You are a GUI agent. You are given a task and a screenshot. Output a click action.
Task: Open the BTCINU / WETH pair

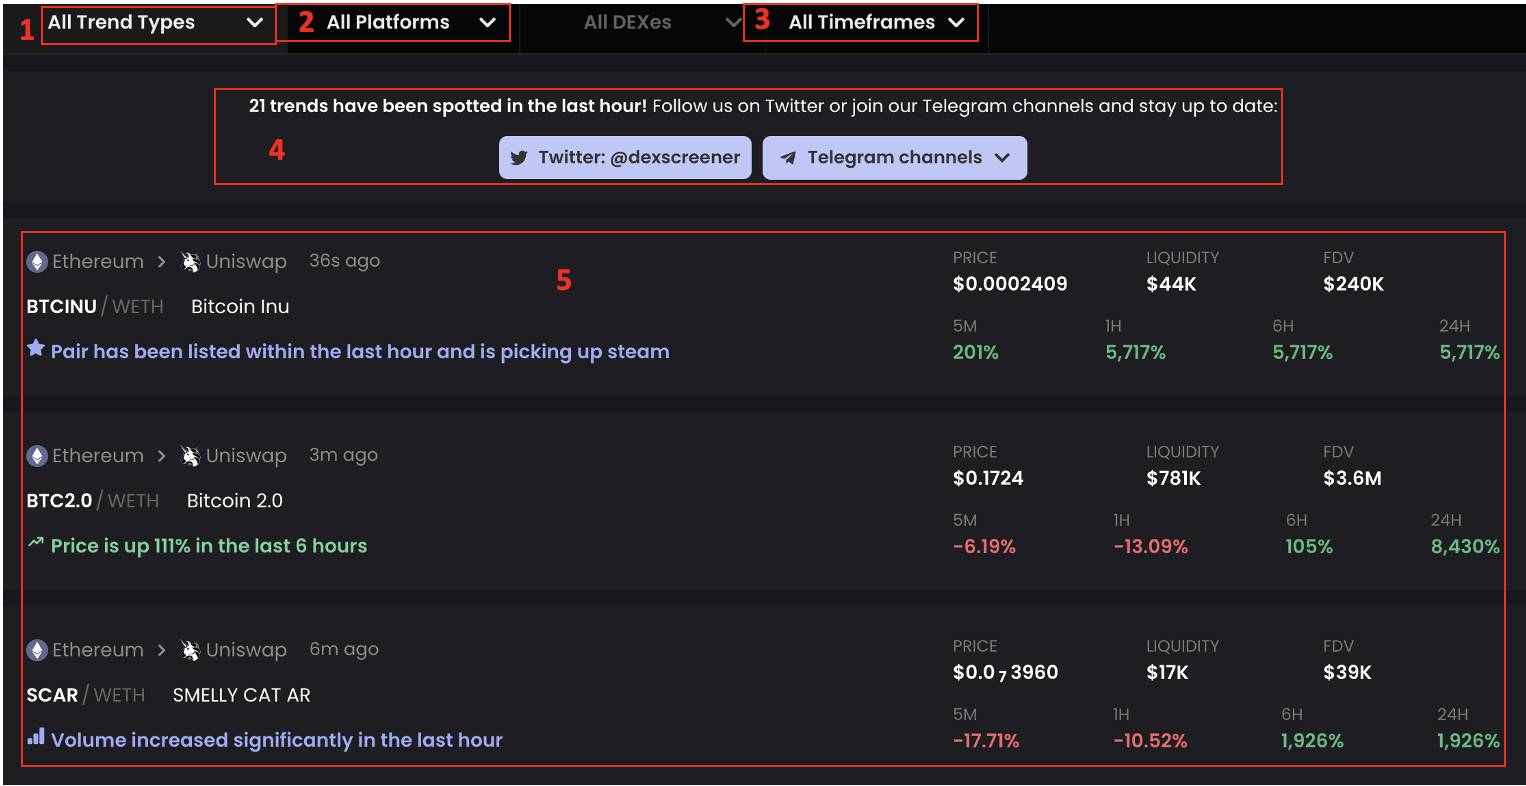click(x=95, y=307)
